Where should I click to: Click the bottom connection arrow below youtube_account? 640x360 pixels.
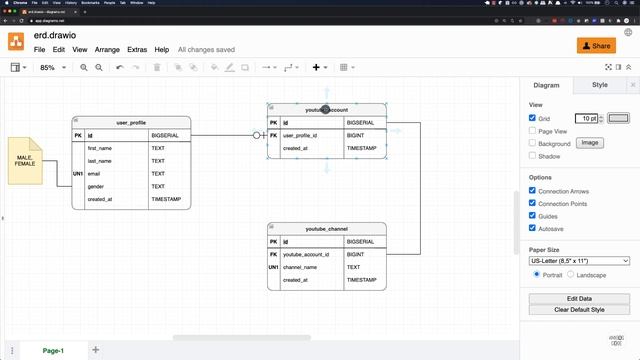tap(327, 167)
